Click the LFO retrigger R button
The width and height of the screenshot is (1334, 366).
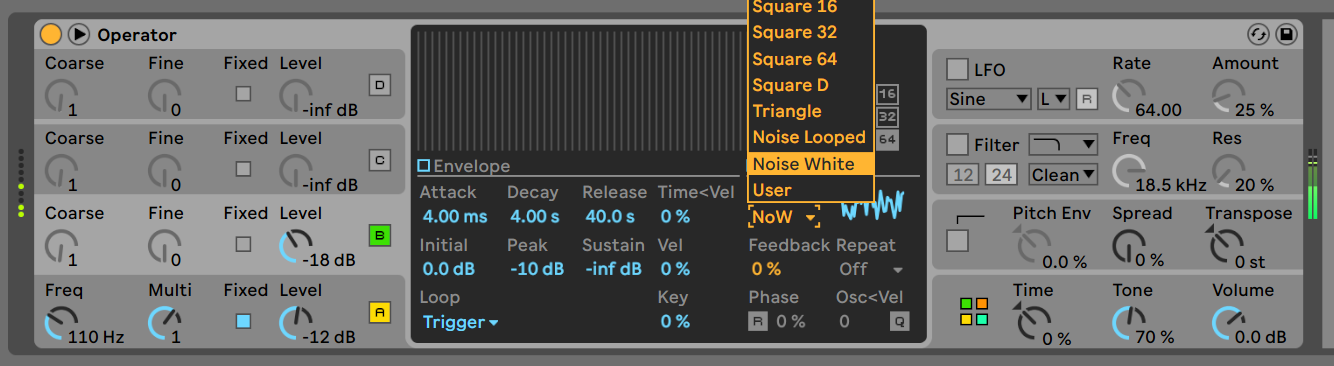point(1087,99)
